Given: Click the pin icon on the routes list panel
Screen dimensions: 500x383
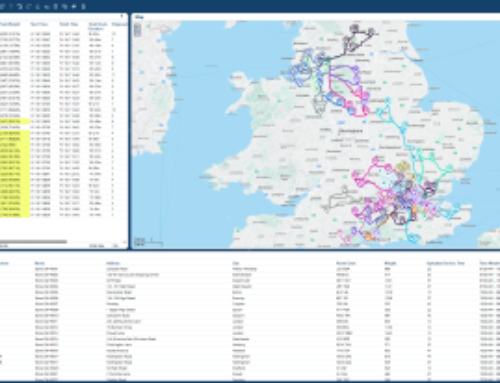Looking at the screenshot, I should tap(122, 16).
